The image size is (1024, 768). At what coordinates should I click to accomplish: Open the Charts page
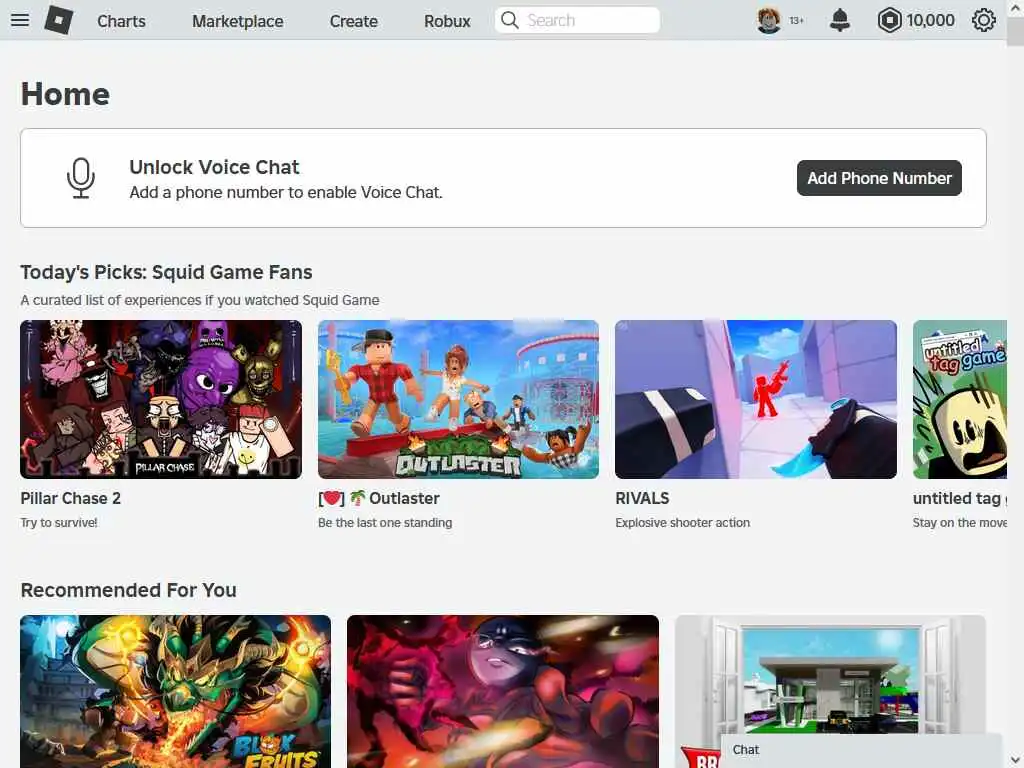coord(121,21)
